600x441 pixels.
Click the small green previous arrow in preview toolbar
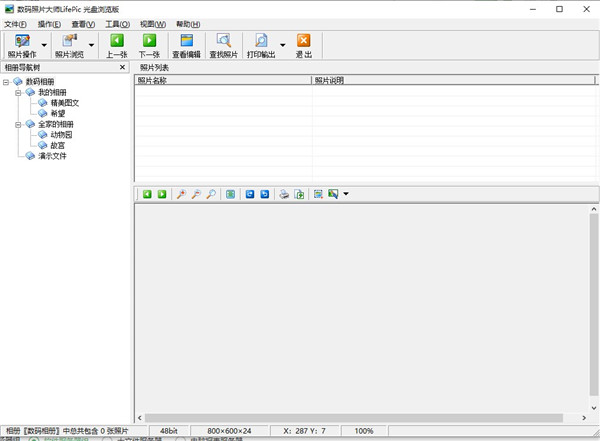(x=147, y=194)
